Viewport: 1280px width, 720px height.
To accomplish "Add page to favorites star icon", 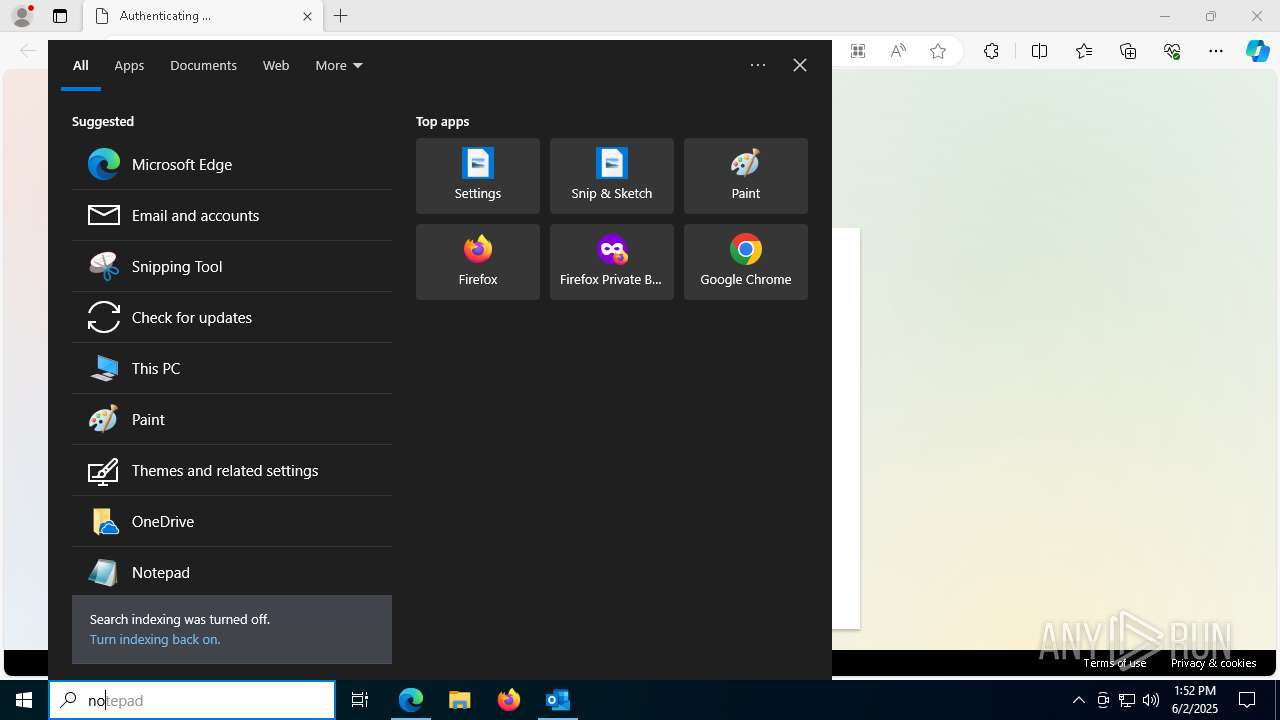I will (x=938, y=51).
